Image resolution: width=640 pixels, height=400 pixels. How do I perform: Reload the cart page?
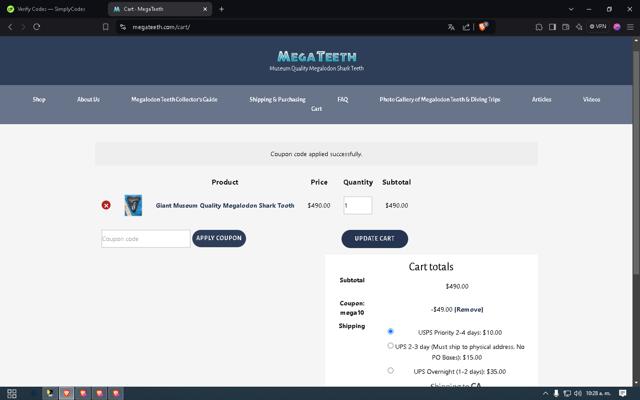(37, 27)
